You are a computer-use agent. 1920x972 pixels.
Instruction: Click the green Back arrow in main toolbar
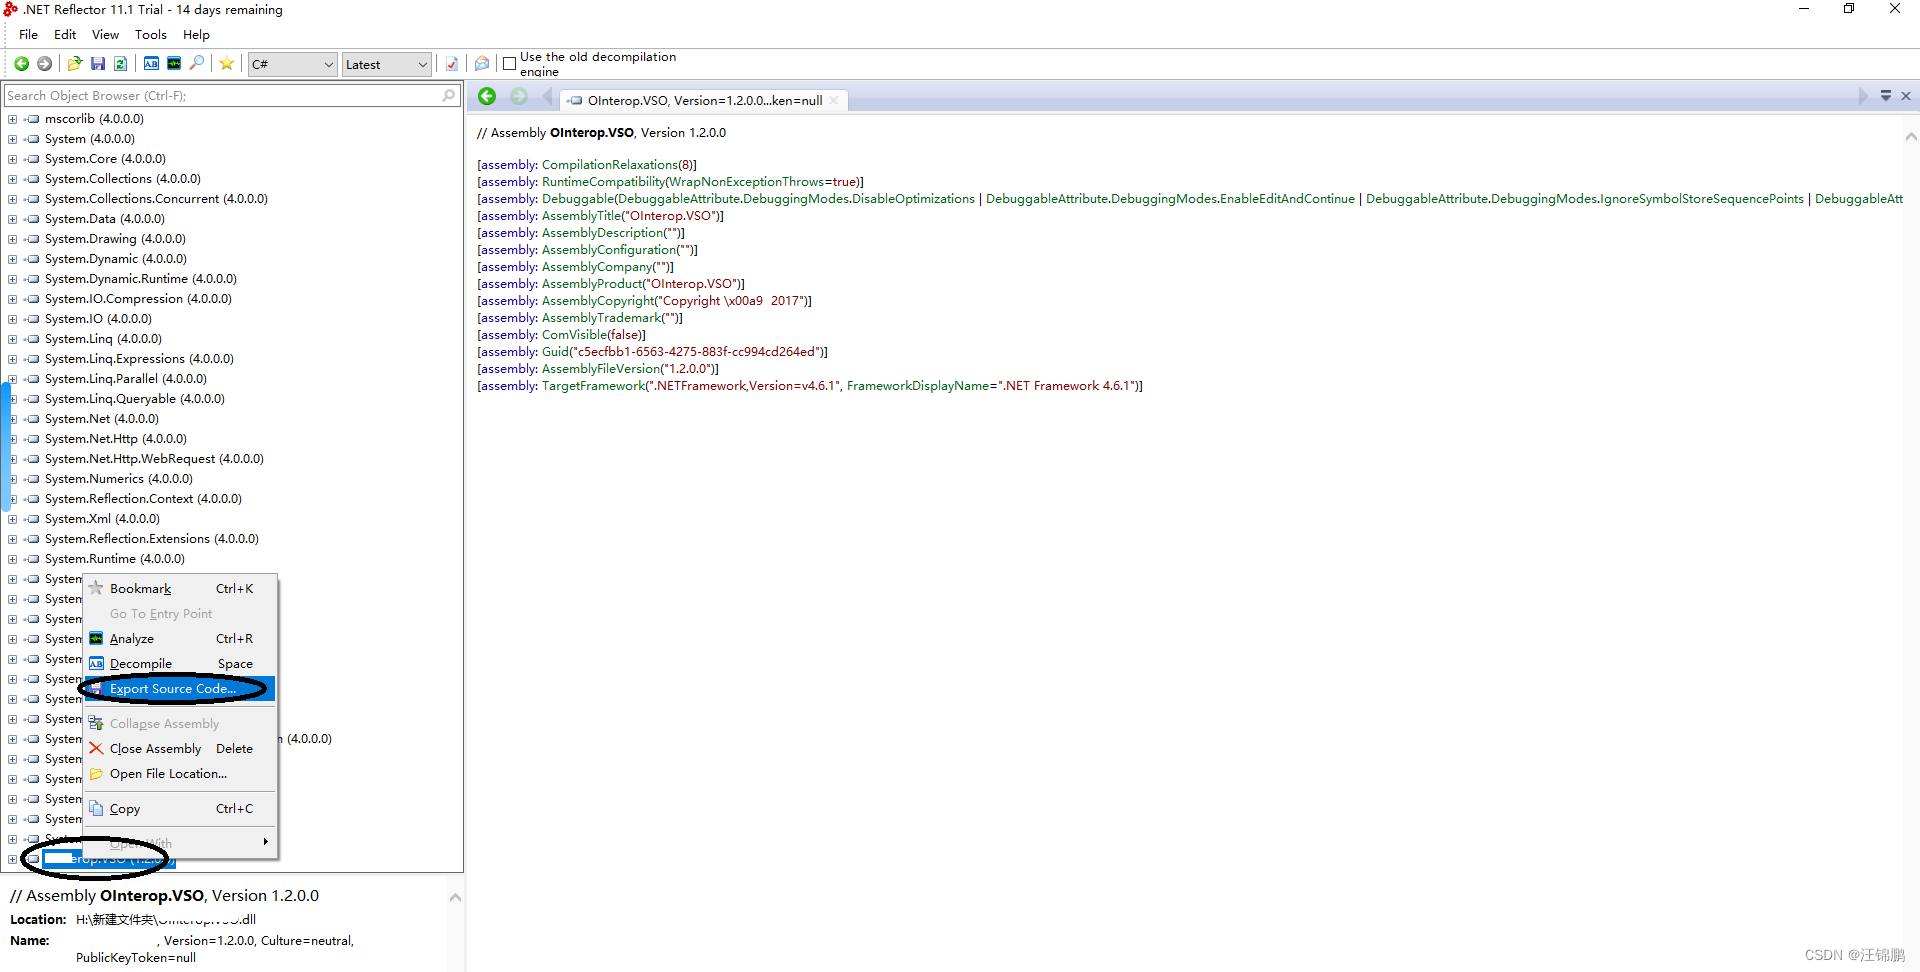click(21, 64)
